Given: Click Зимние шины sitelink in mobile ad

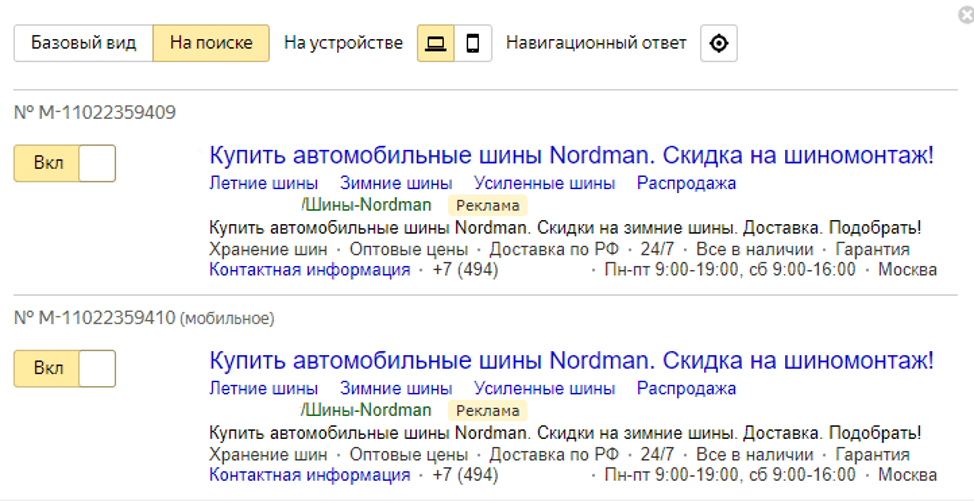Looking at the screenshot, I should point(396,388).
